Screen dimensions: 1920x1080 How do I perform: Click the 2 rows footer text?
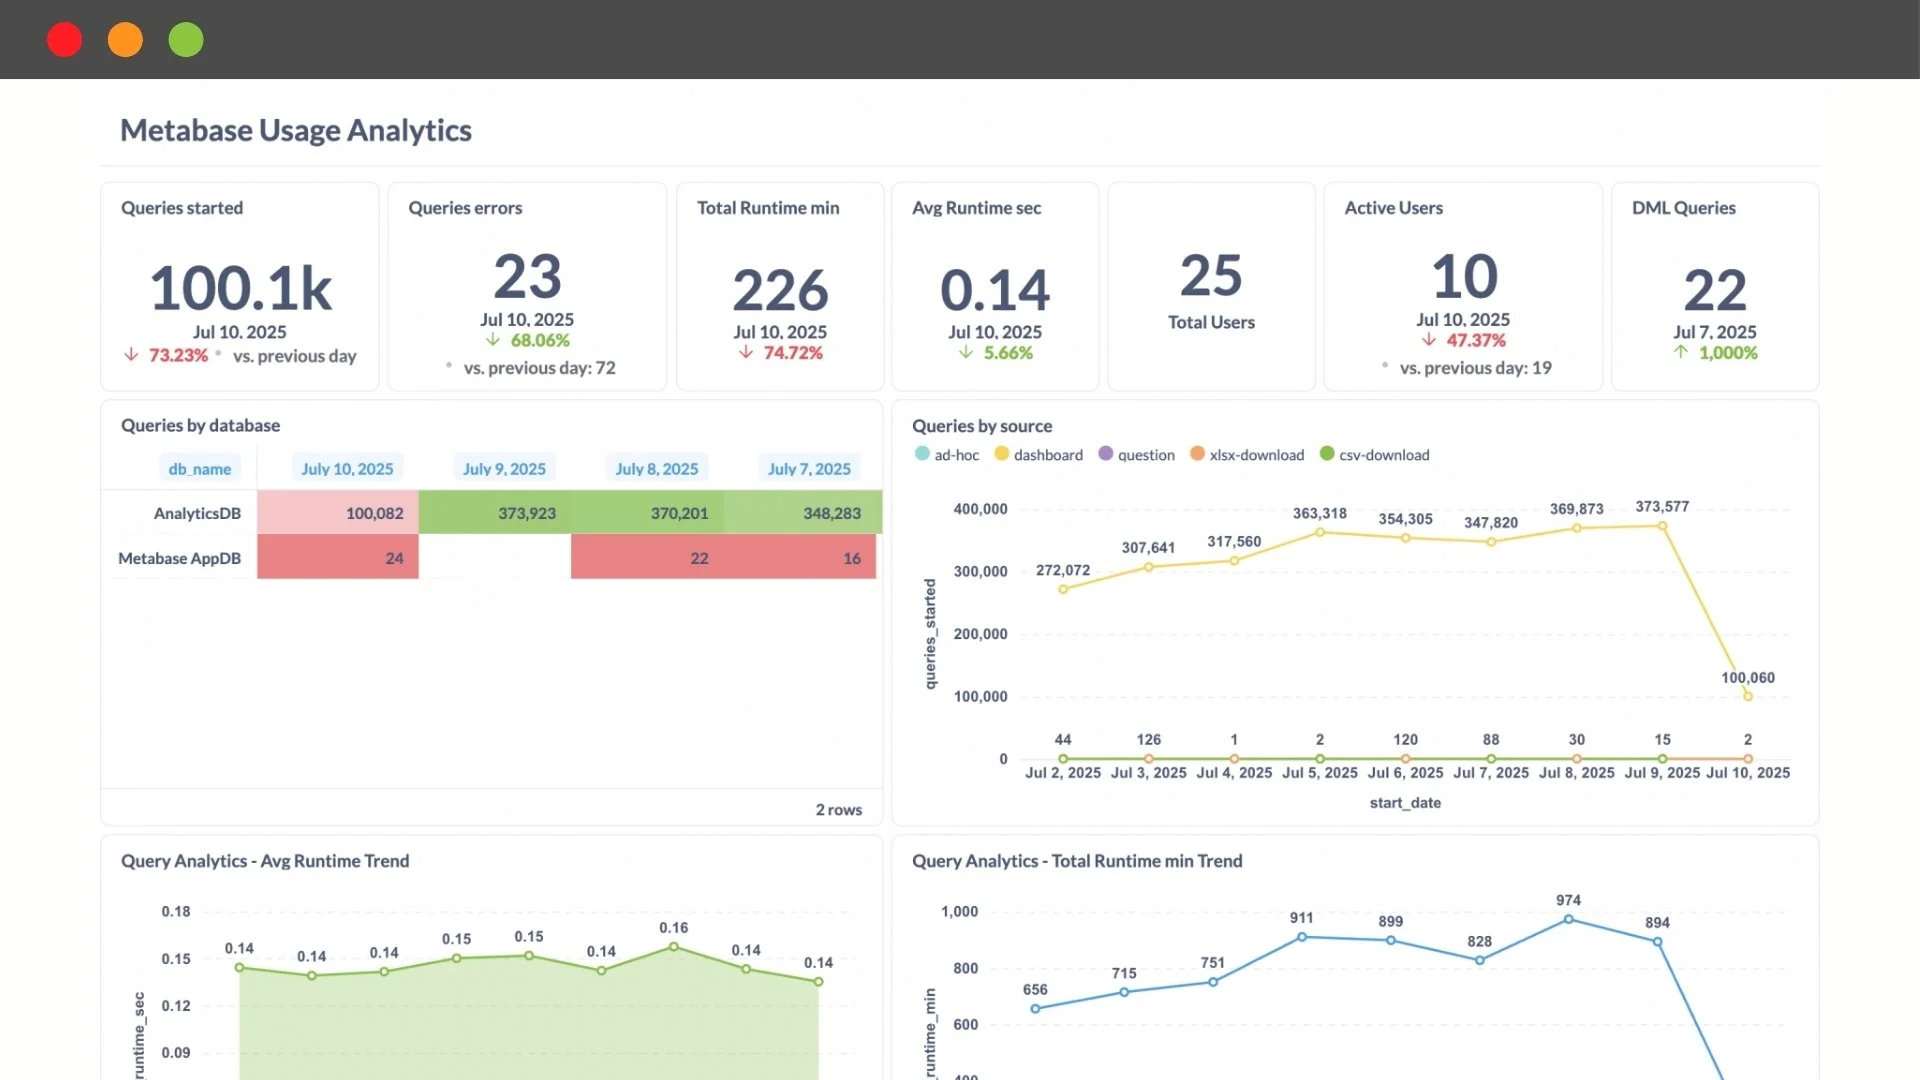(838, 810)
